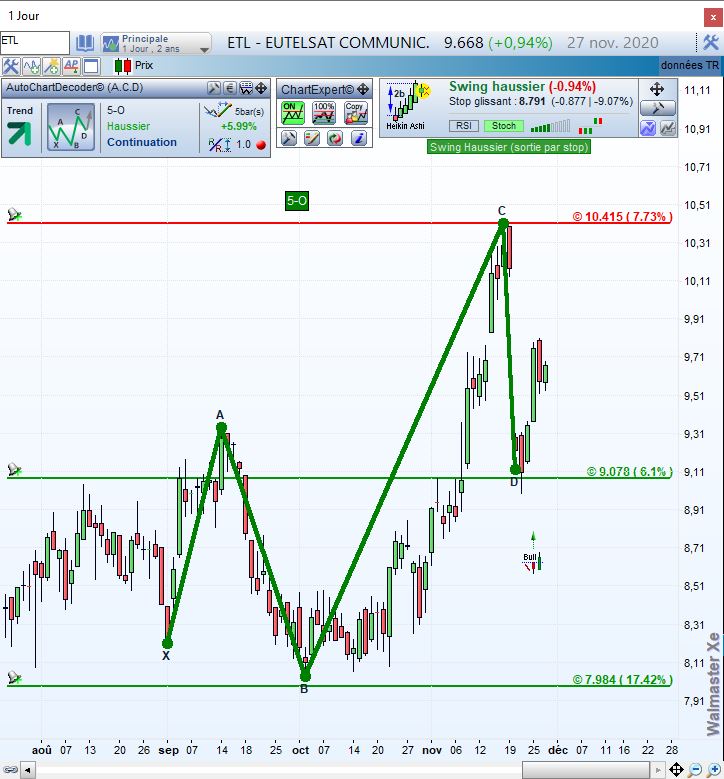Click the red-green stepped bars indicator
This screenshot has height=779, width=724.
[x=590, y=125]
